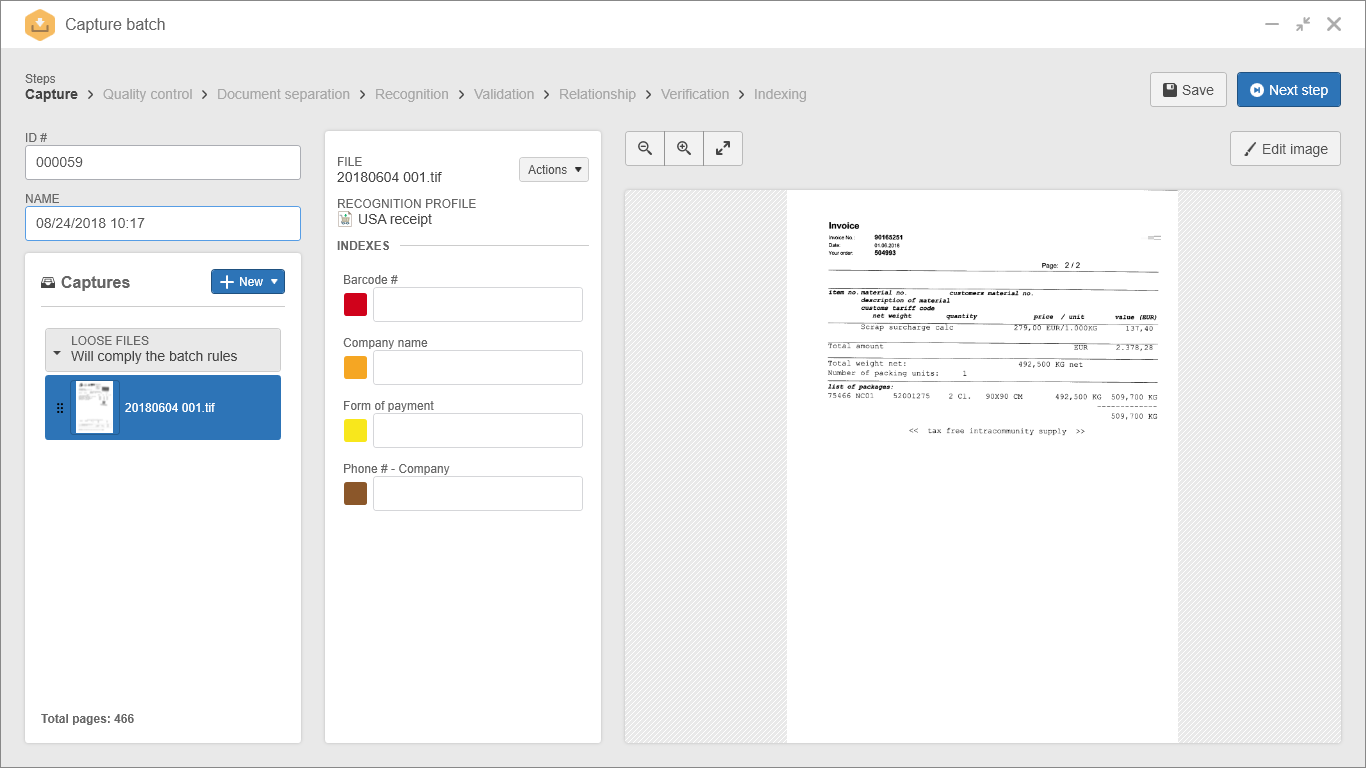The image size is (1366, 768).
Task: Expand image preview to full screen
Action: pos(723,148)
